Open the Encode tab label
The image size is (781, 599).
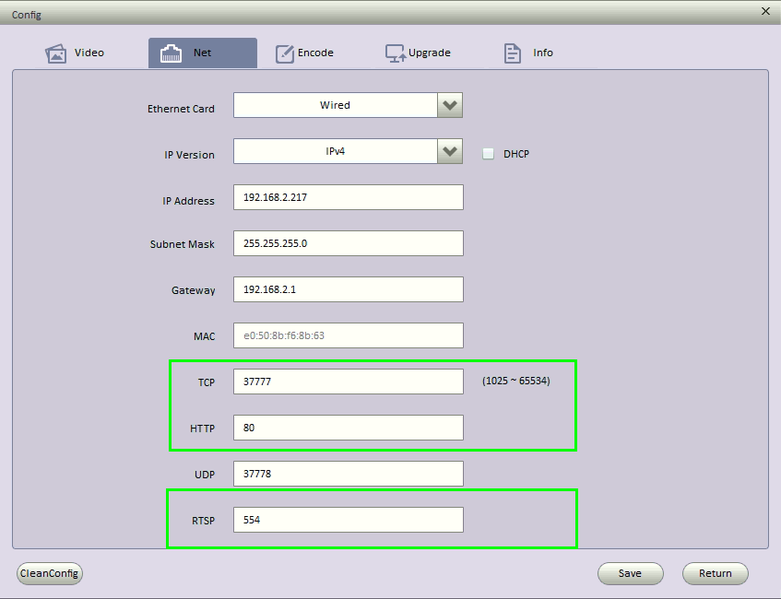(x=316, y=53)
